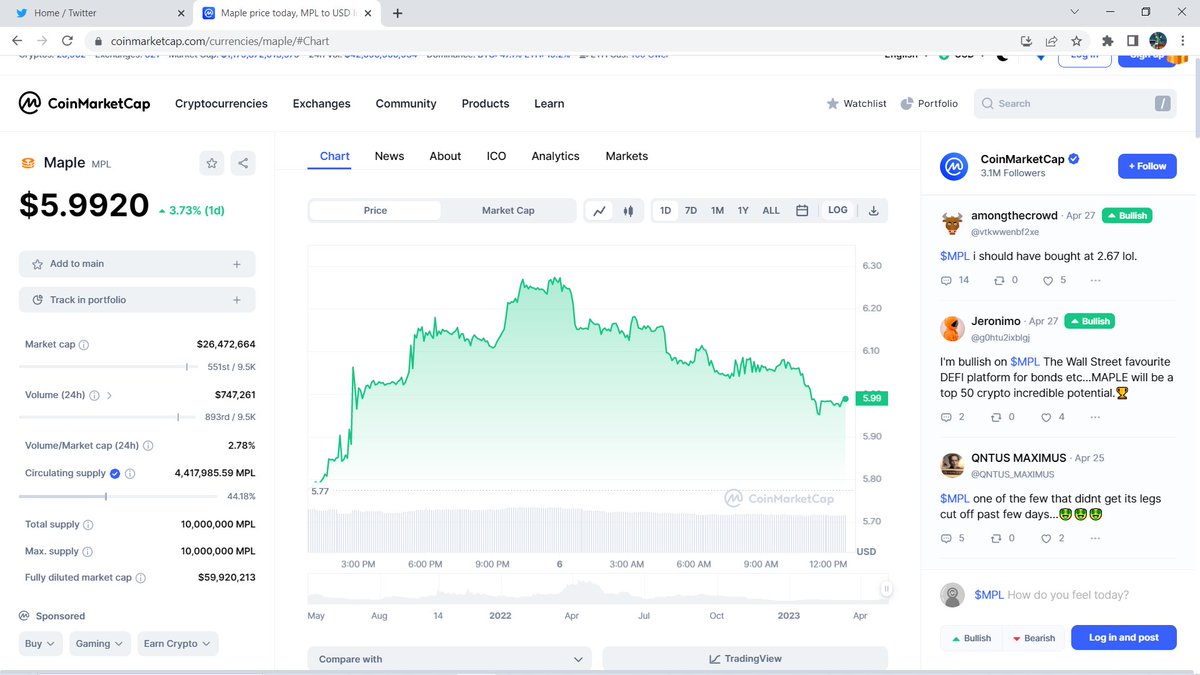1200x675 pixels.
Task: Toggle dark mode moon icon
Action: tap(1002, 57)
